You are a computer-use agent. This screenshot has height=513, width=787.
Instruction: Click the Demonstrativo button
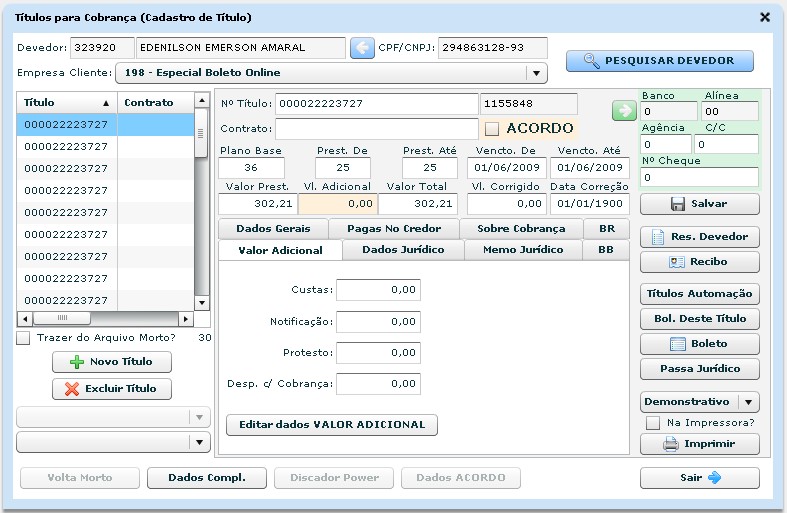click(x=689, y=402)
